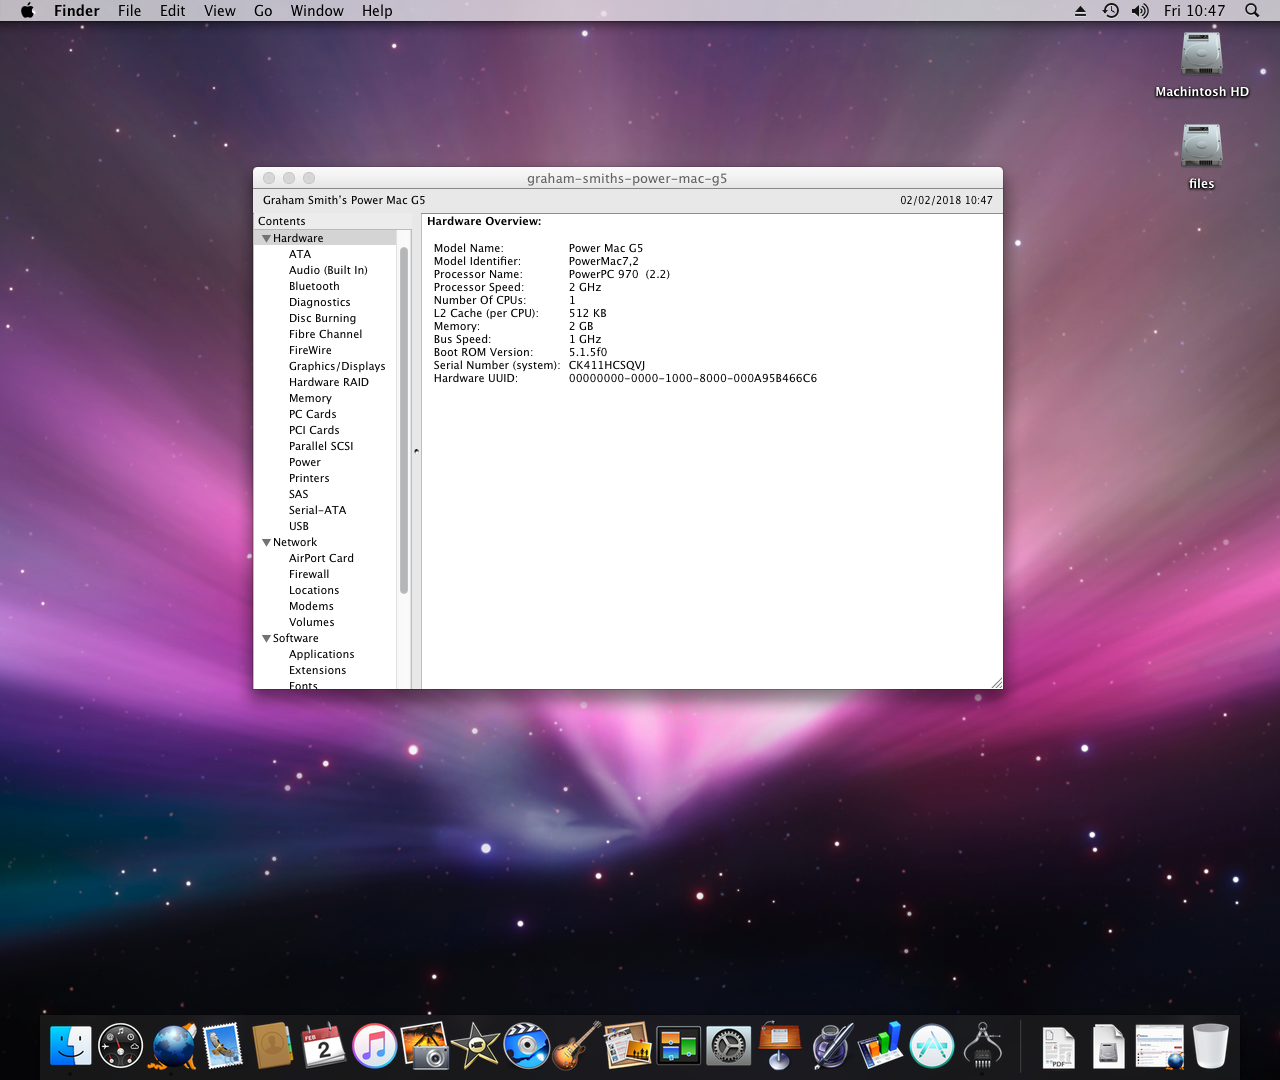Select Firewall under Network

[309, 574]
